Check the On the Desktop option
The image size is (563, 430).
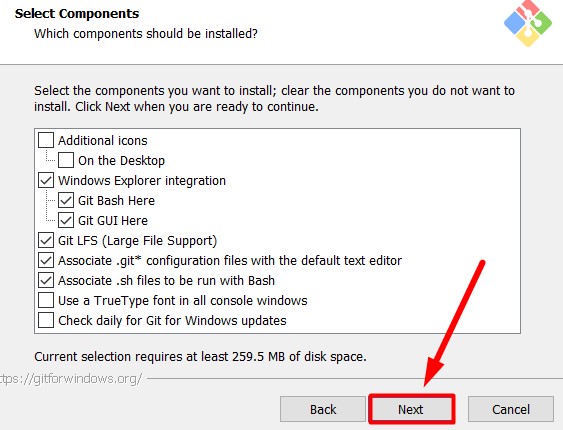coord(66,160)
